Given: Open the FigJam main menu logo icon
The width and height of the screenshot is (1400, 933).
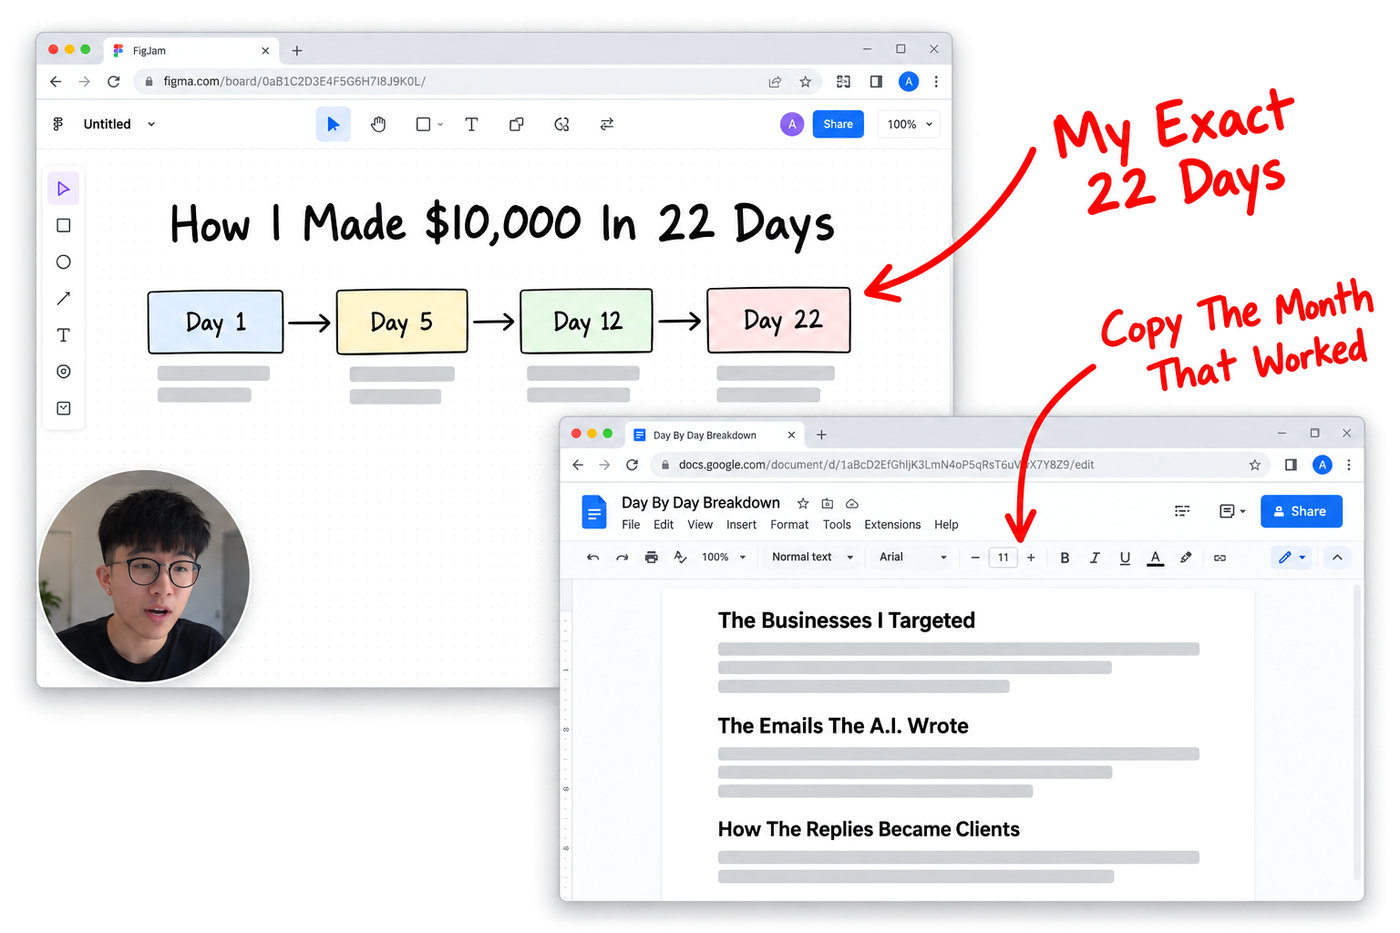Looking at the screenshot, I should point(58,124).
